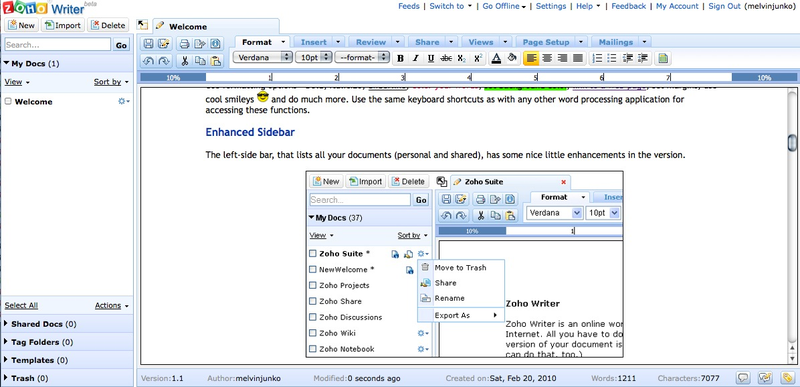Click the yellow tag icon in status bar
Viewport: 800px width, 387px height.
(x=787, y=378)
